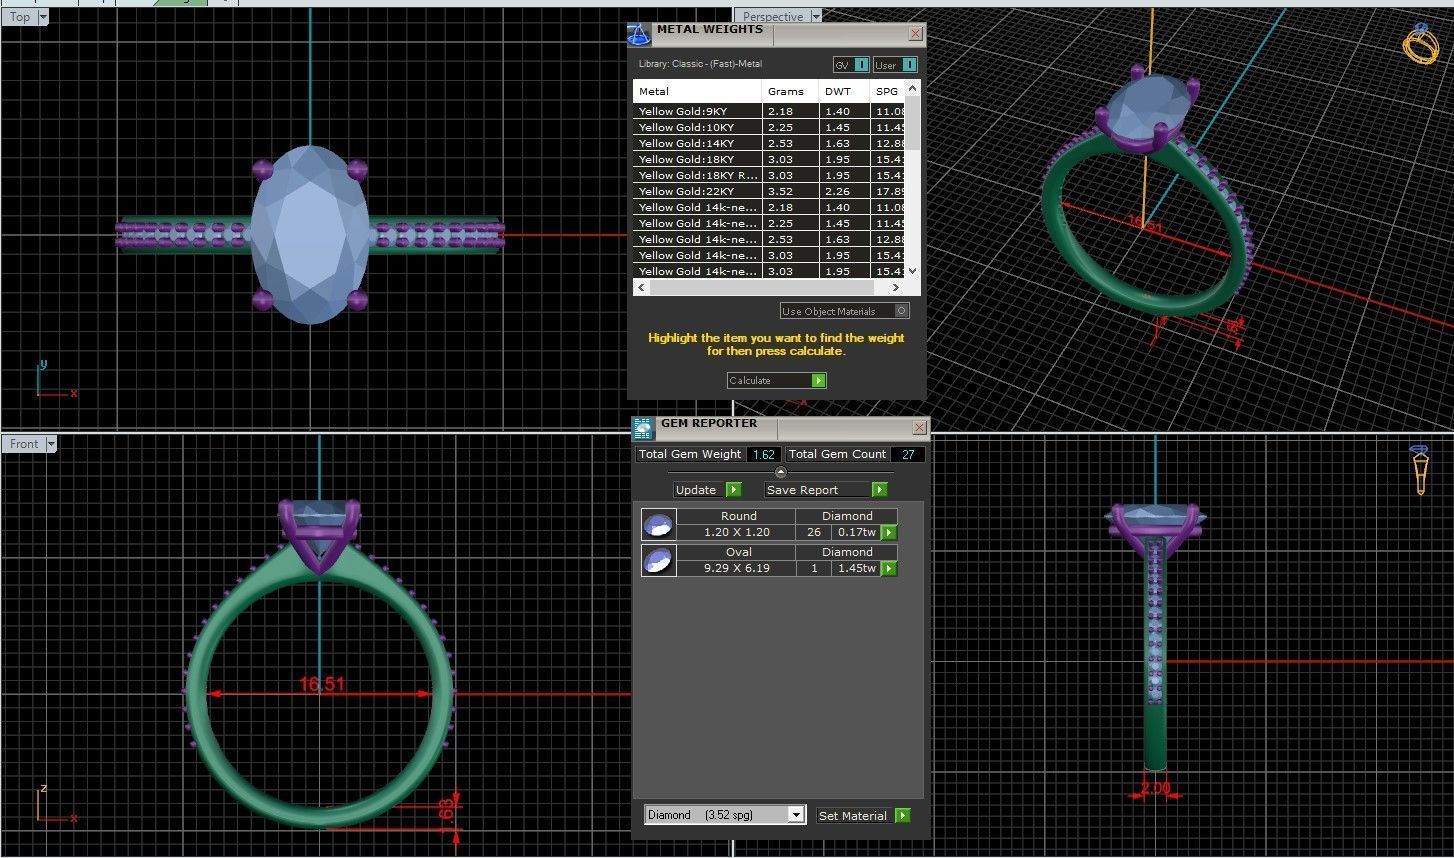Image resolution: width=1454 pixels, height=858 pixels.
Task: Click the 16.51 dimension in Front viewport
Action: [322, 685]
